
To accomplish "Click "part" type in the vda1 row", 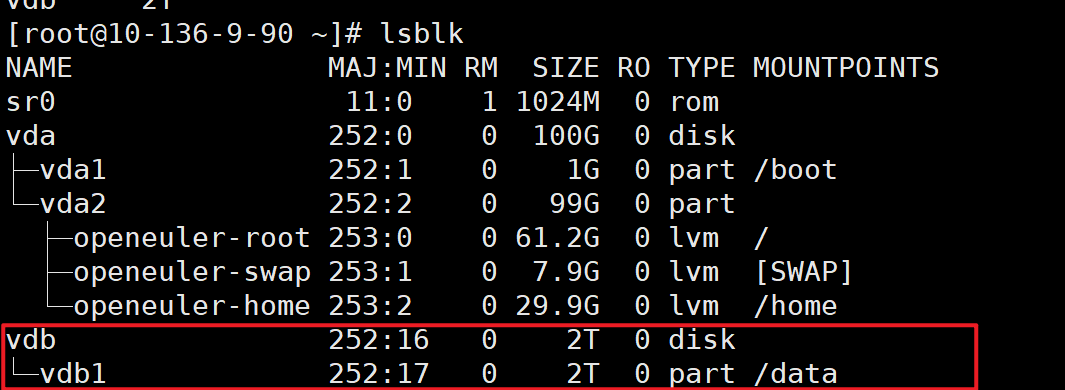I will point(702,171).
